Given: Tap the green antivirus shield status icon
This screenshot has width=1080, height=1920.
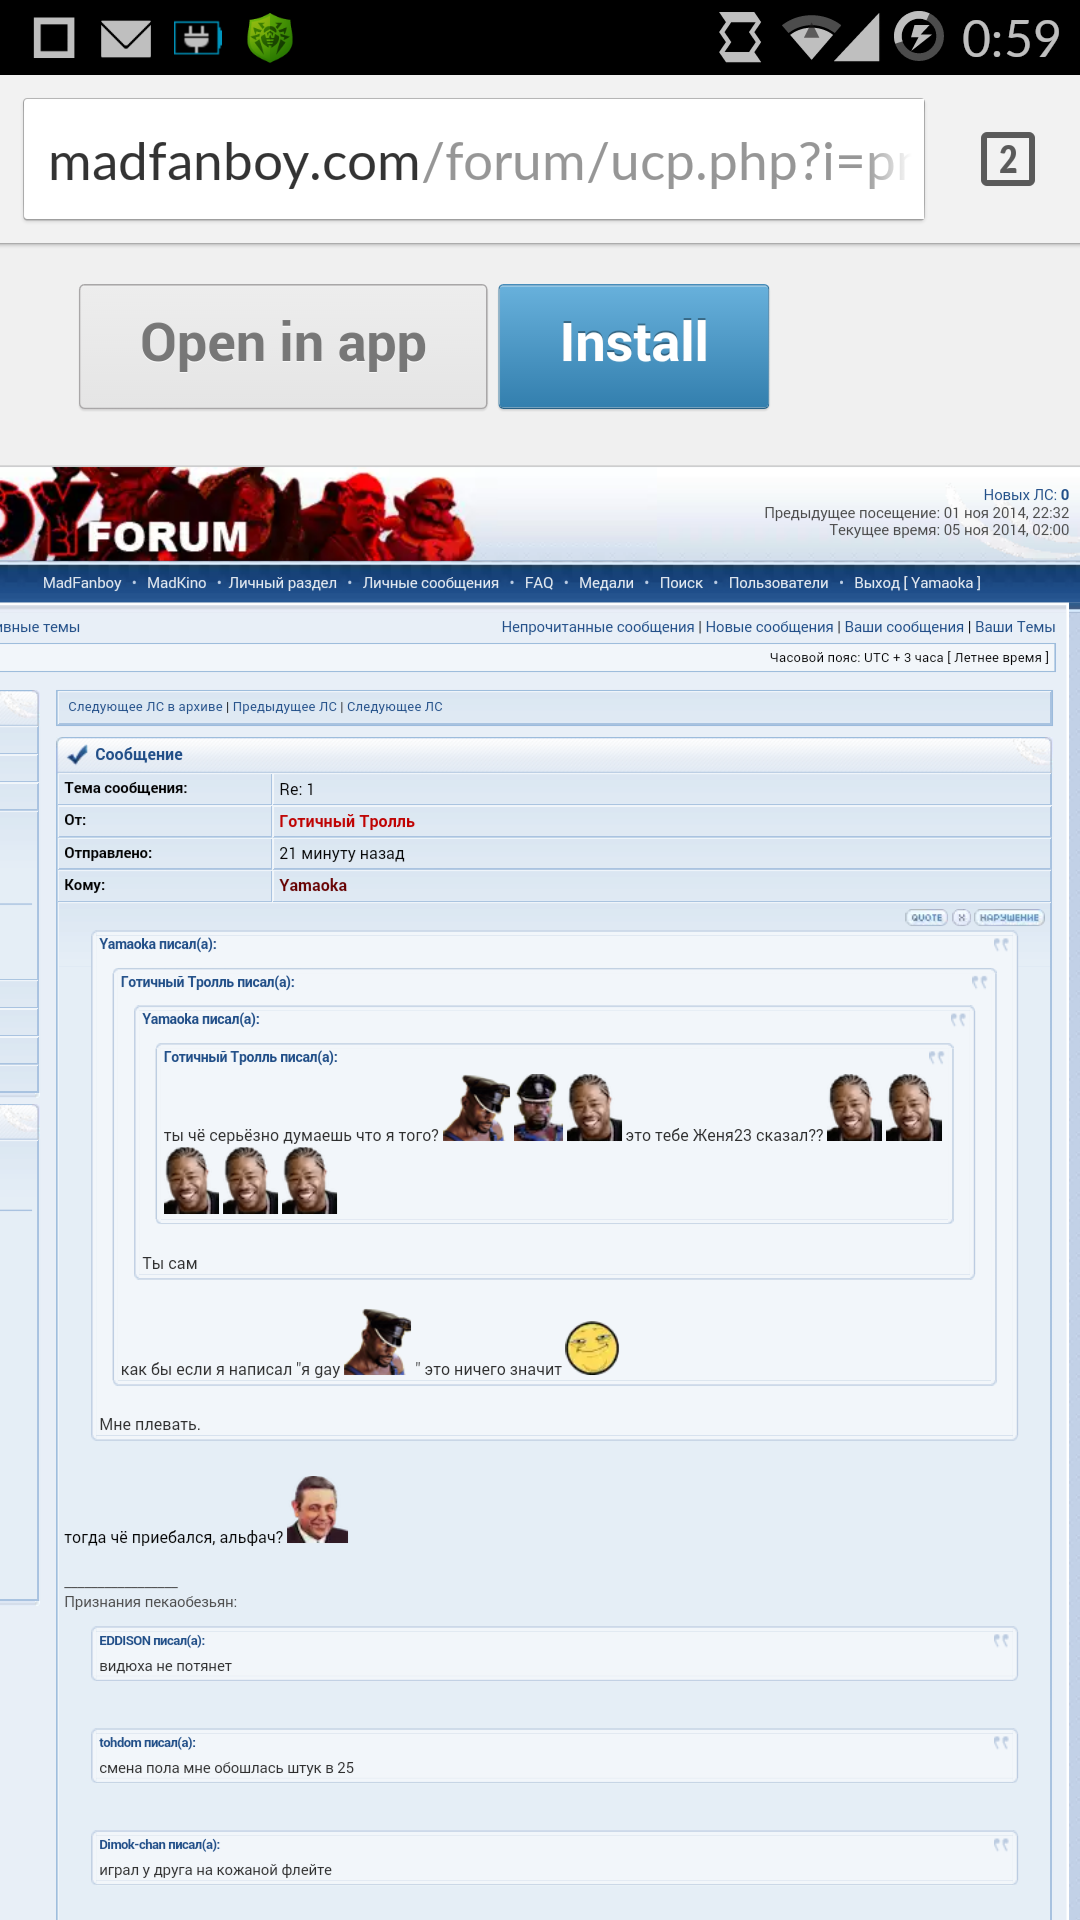Looking at the screenshot, I should tap(270, 39).
